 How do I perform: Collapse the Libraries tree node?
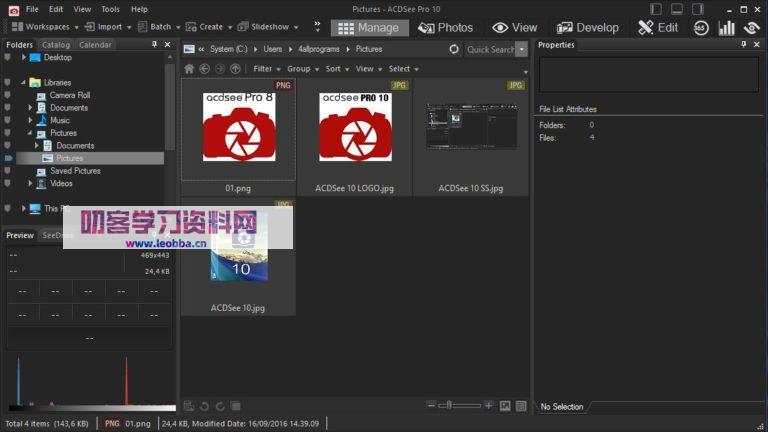coord(24,82)
